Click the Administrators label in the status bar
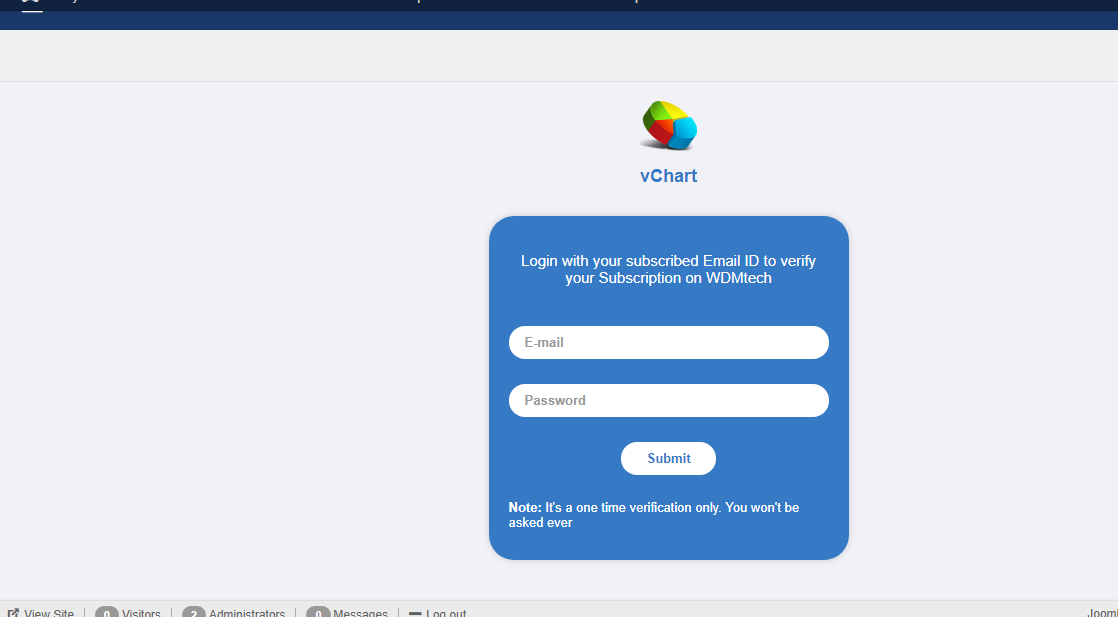Image resolution: width=1118 pixels, height=617 pixels. [x=247, y=613]
